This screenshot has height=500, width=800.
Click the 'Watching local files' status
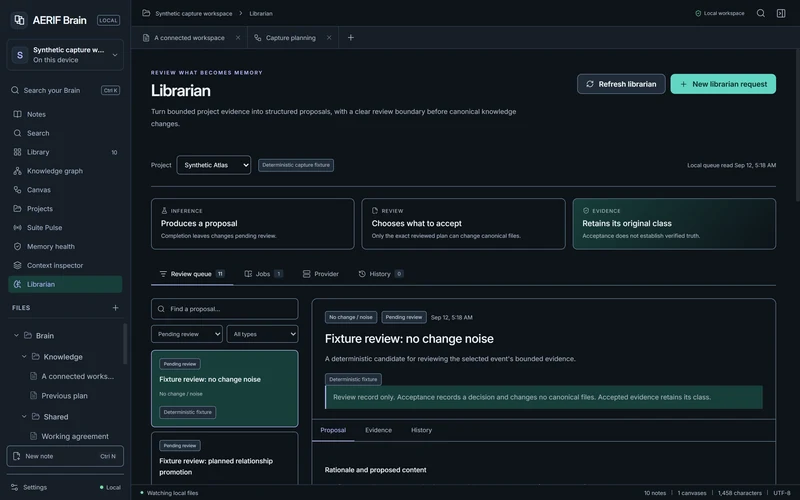tap(169, 493)
